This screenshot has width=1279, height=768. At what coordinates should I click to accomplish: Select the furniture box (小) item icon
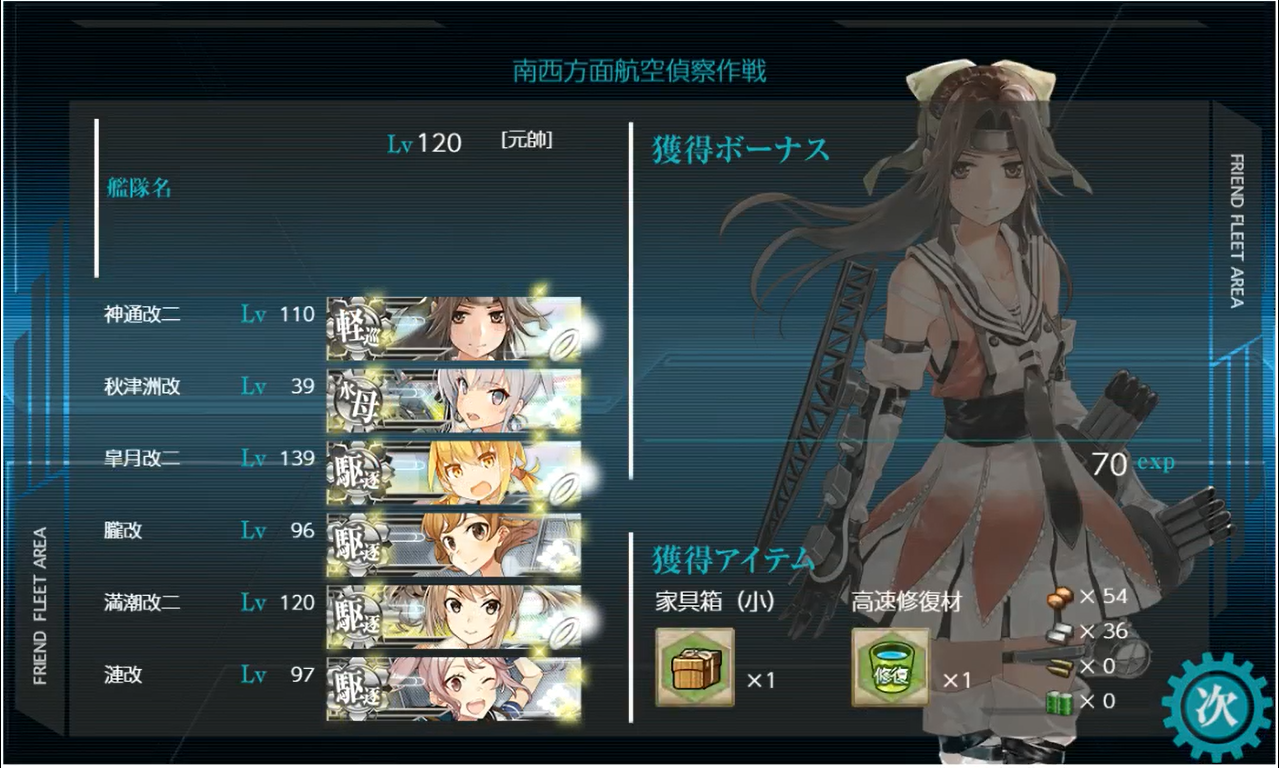(695, 667)
